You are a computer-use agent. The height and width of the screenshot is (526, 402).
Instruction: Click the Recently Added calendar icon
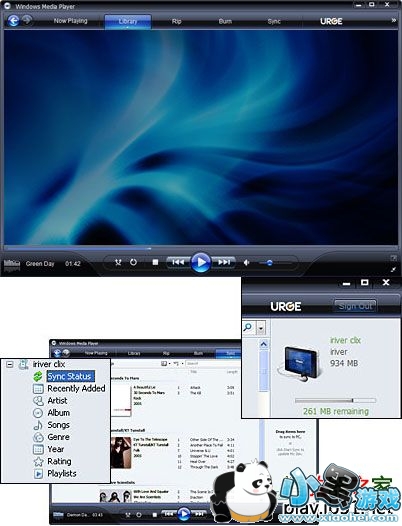point(38,388)
